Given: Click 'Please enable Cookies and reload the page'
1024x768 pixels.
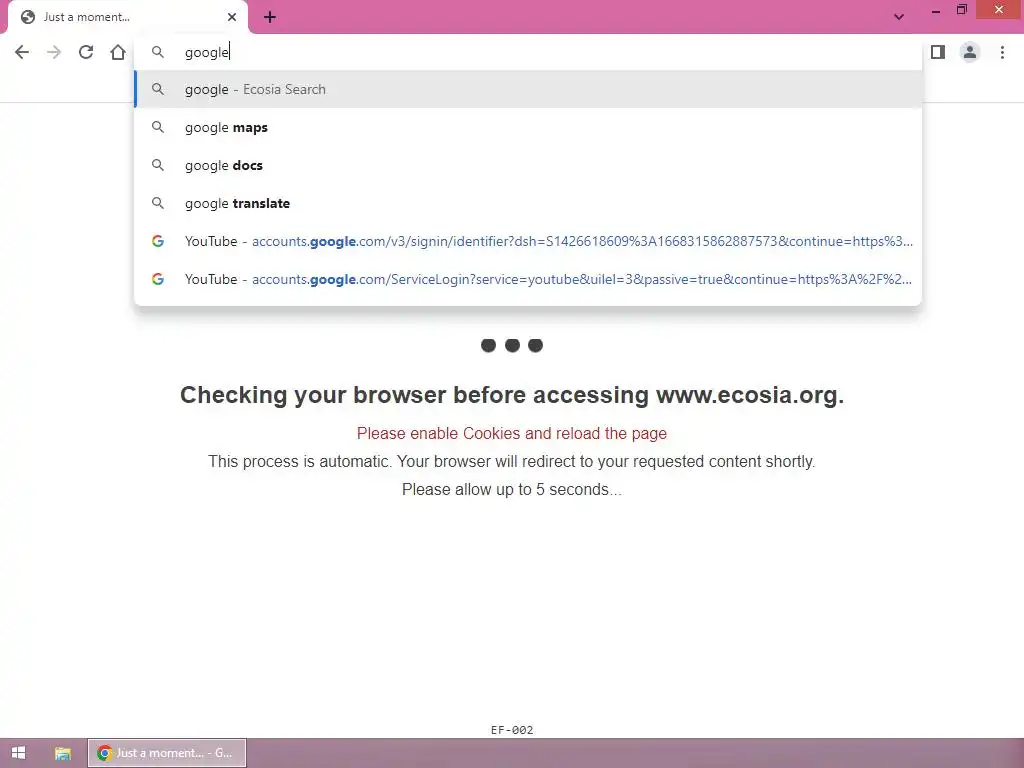Looking at the screenshot, I should pyautogui.click(x=512, y=433).
